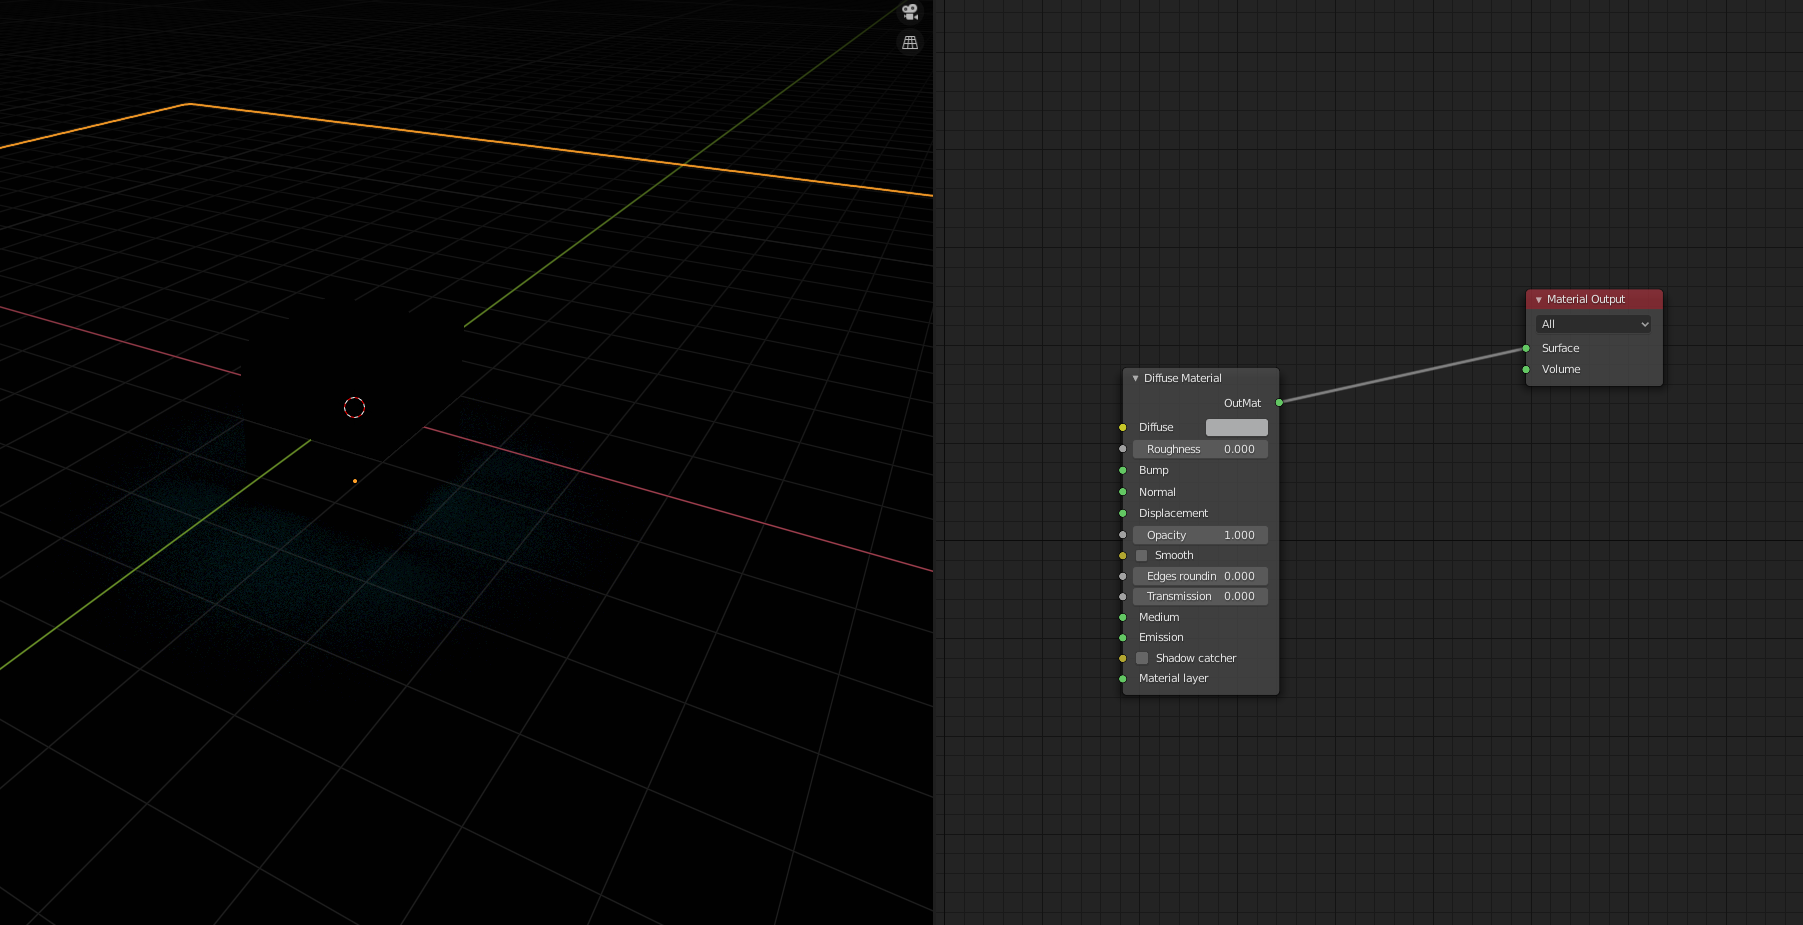Toggle the camera view icon in viewport
The width and height of the screenshot is (1803, 925).
910,12
